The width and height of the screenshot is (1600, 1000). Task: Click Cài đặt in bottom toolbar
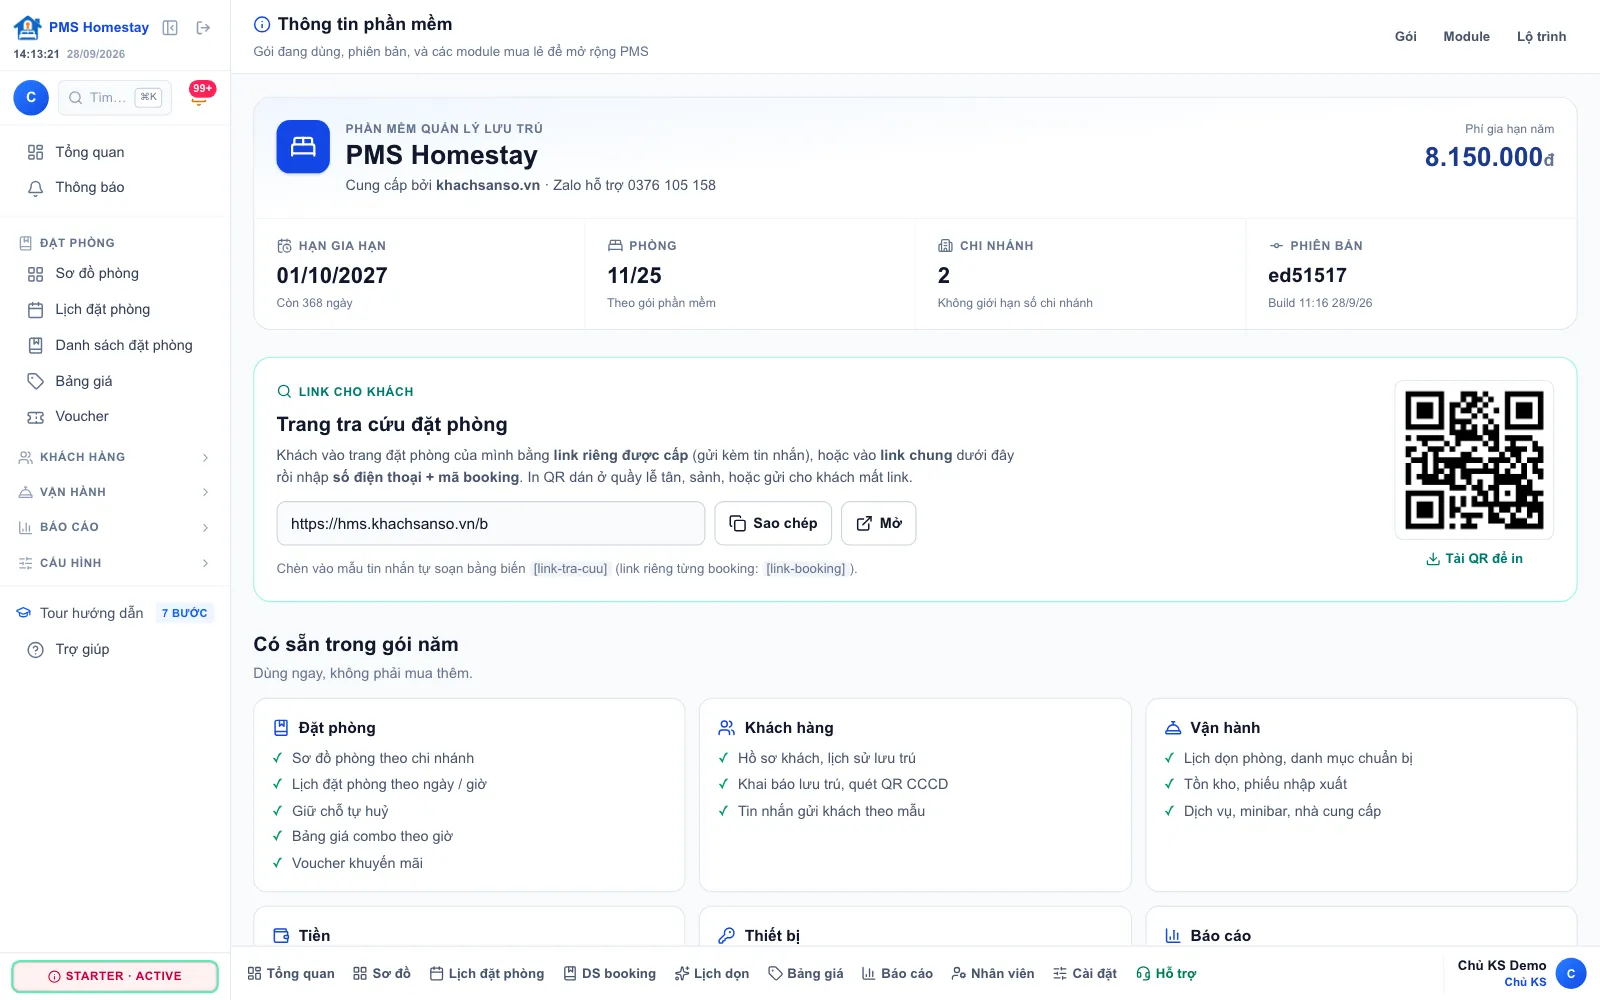(1085, 973)
